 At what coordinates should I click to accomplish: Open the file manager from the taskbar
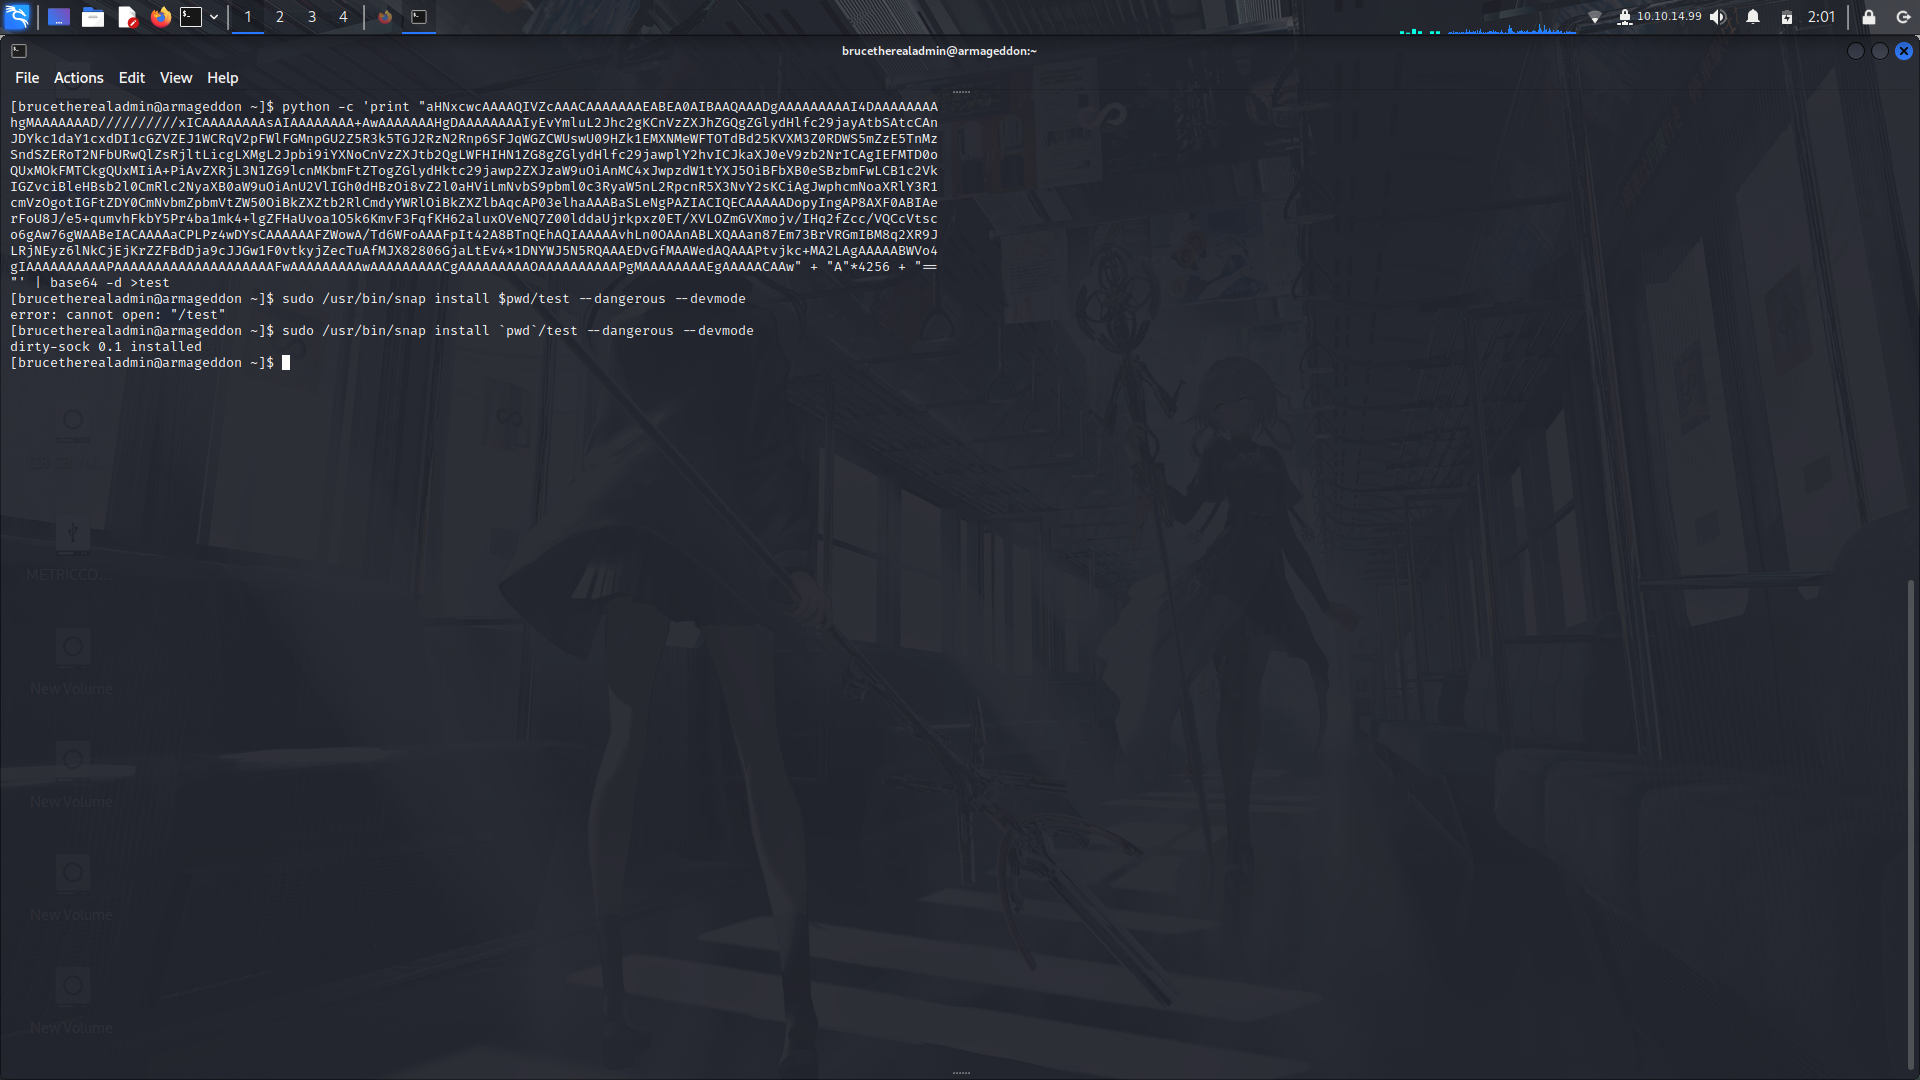93,17
